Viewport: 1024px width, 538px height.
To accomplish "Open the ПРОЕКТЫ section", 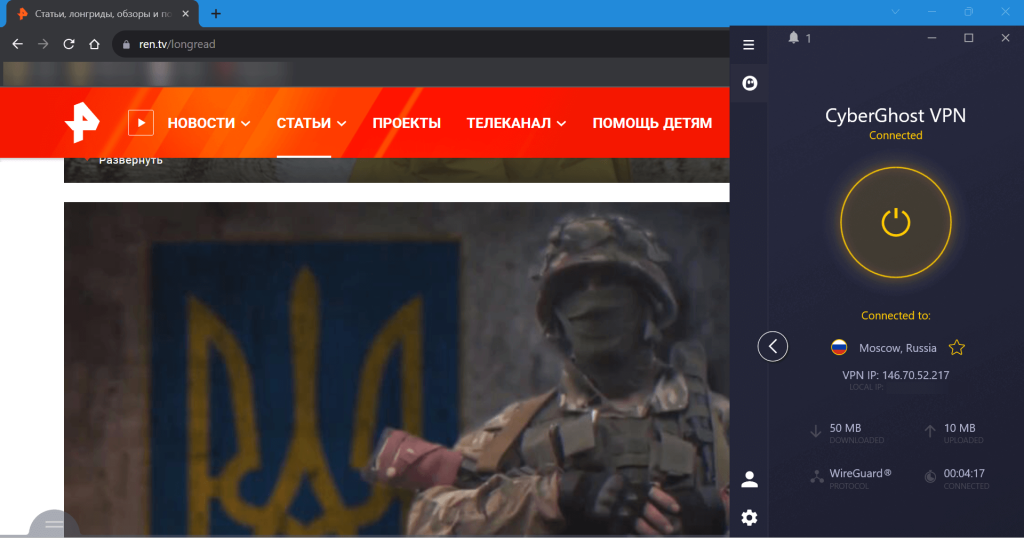I will tap(406, 123).
